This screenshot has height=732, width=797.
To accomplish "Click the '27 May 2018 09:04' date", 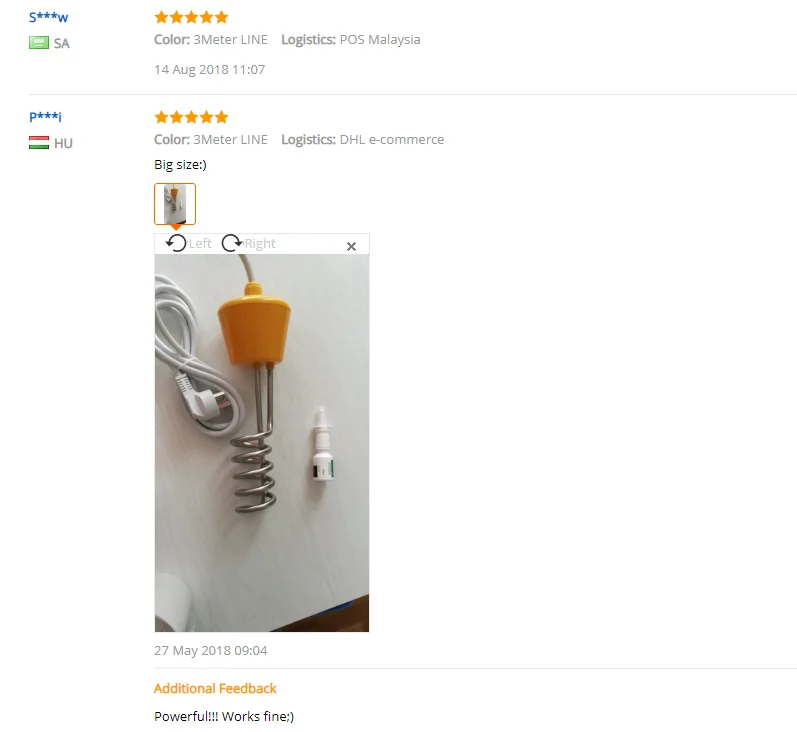I will pos(210,651).
